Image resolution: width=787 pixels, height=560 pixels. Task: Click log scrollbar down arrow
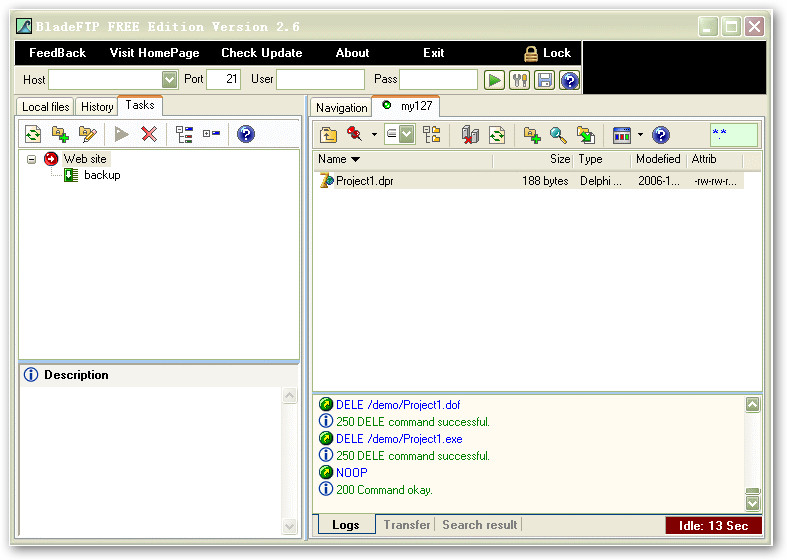coord(752,503)
